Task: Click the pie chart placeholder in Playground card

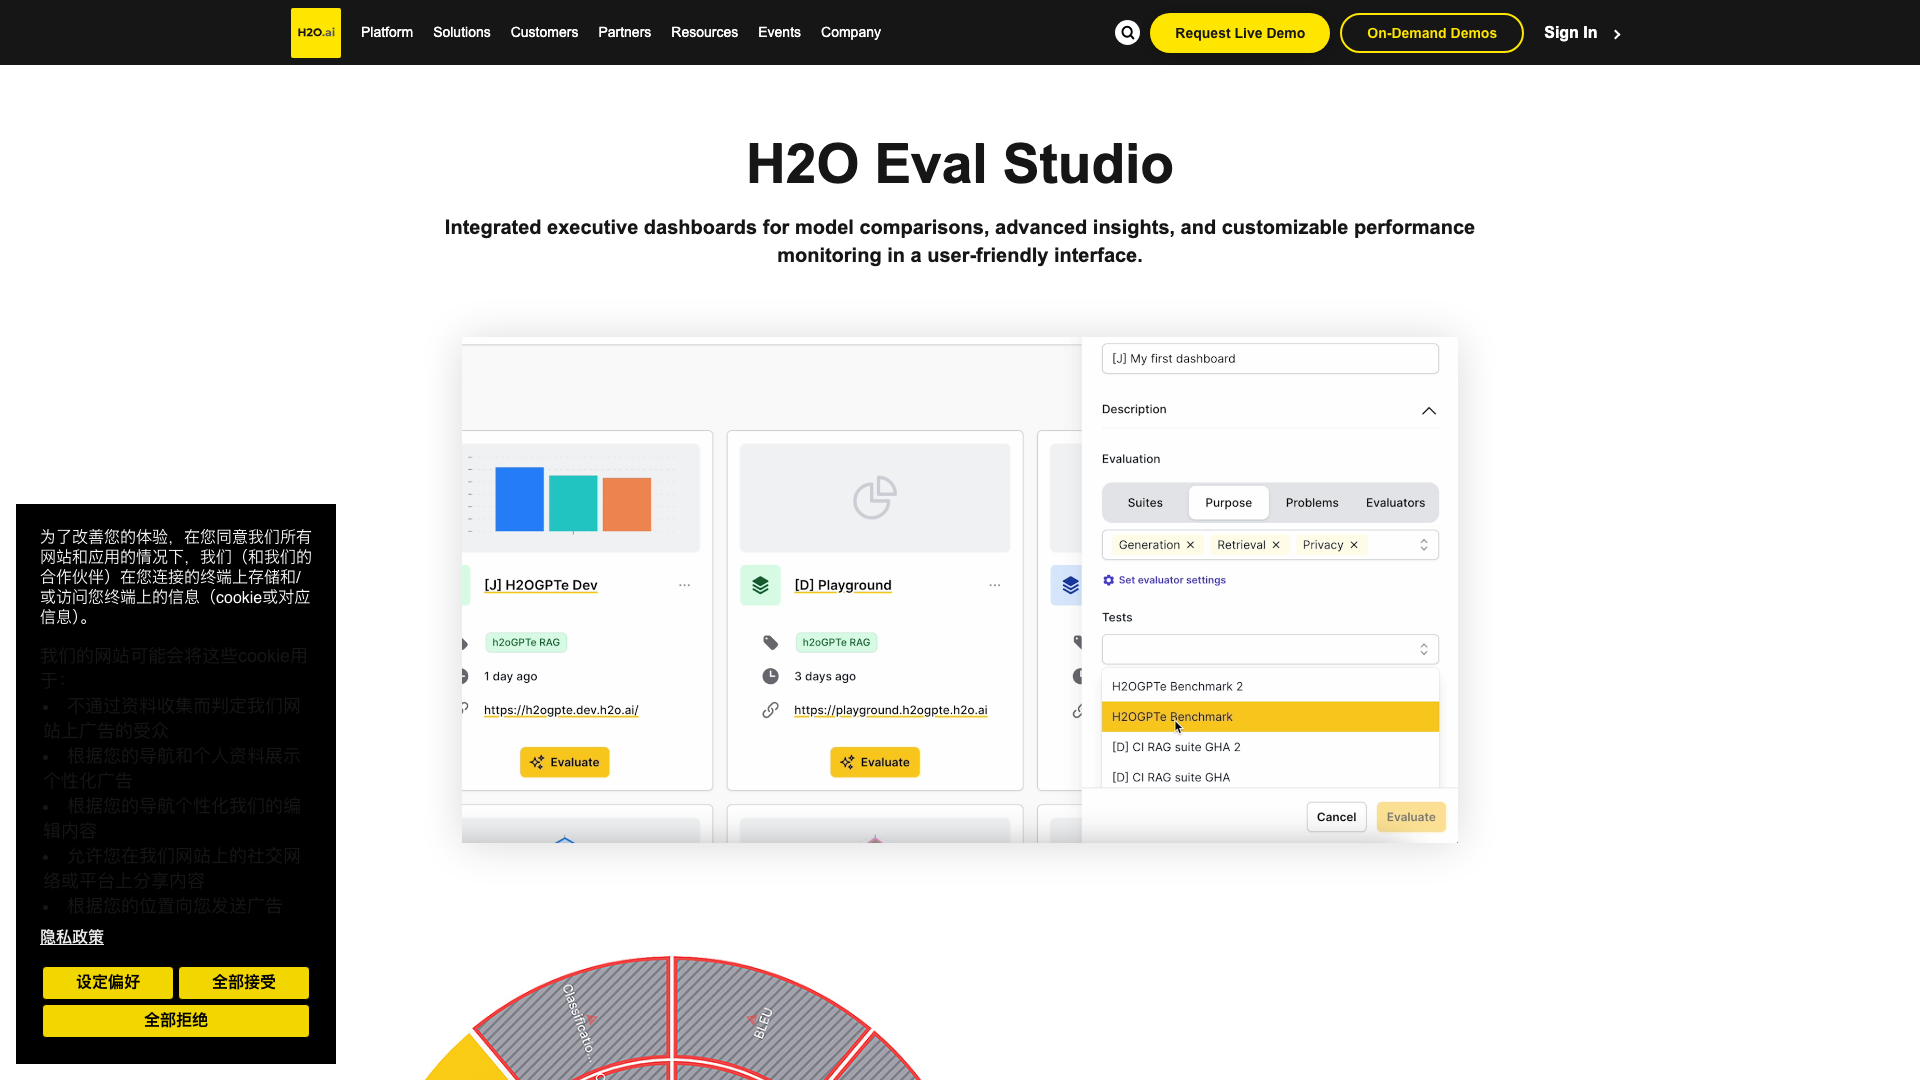Action: click(875, 497)
